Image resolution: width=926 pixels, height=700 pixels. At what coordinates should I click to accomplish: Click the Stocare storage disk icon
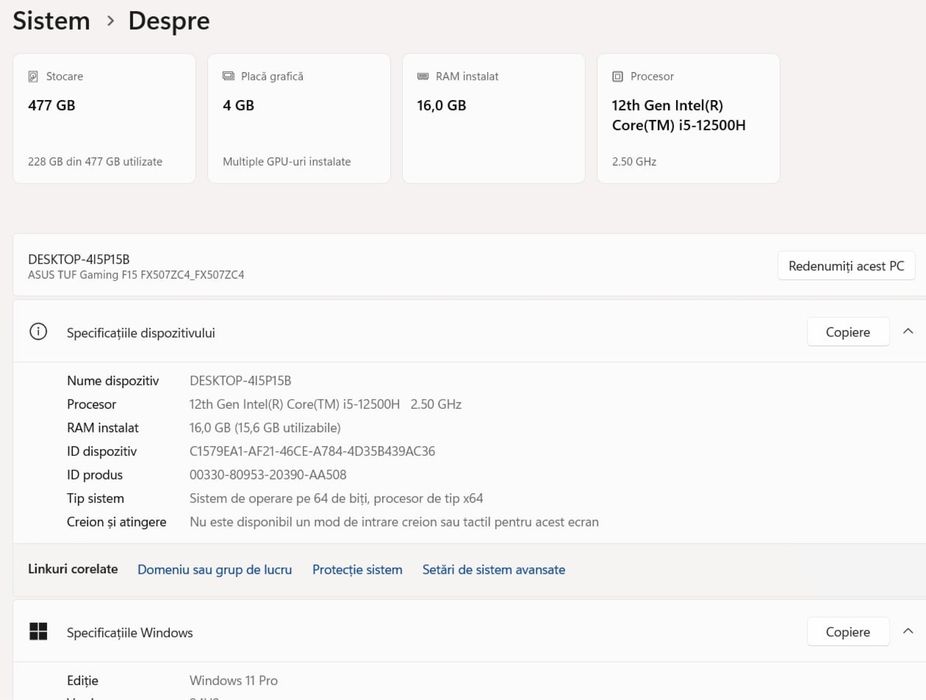click(33, 76)
